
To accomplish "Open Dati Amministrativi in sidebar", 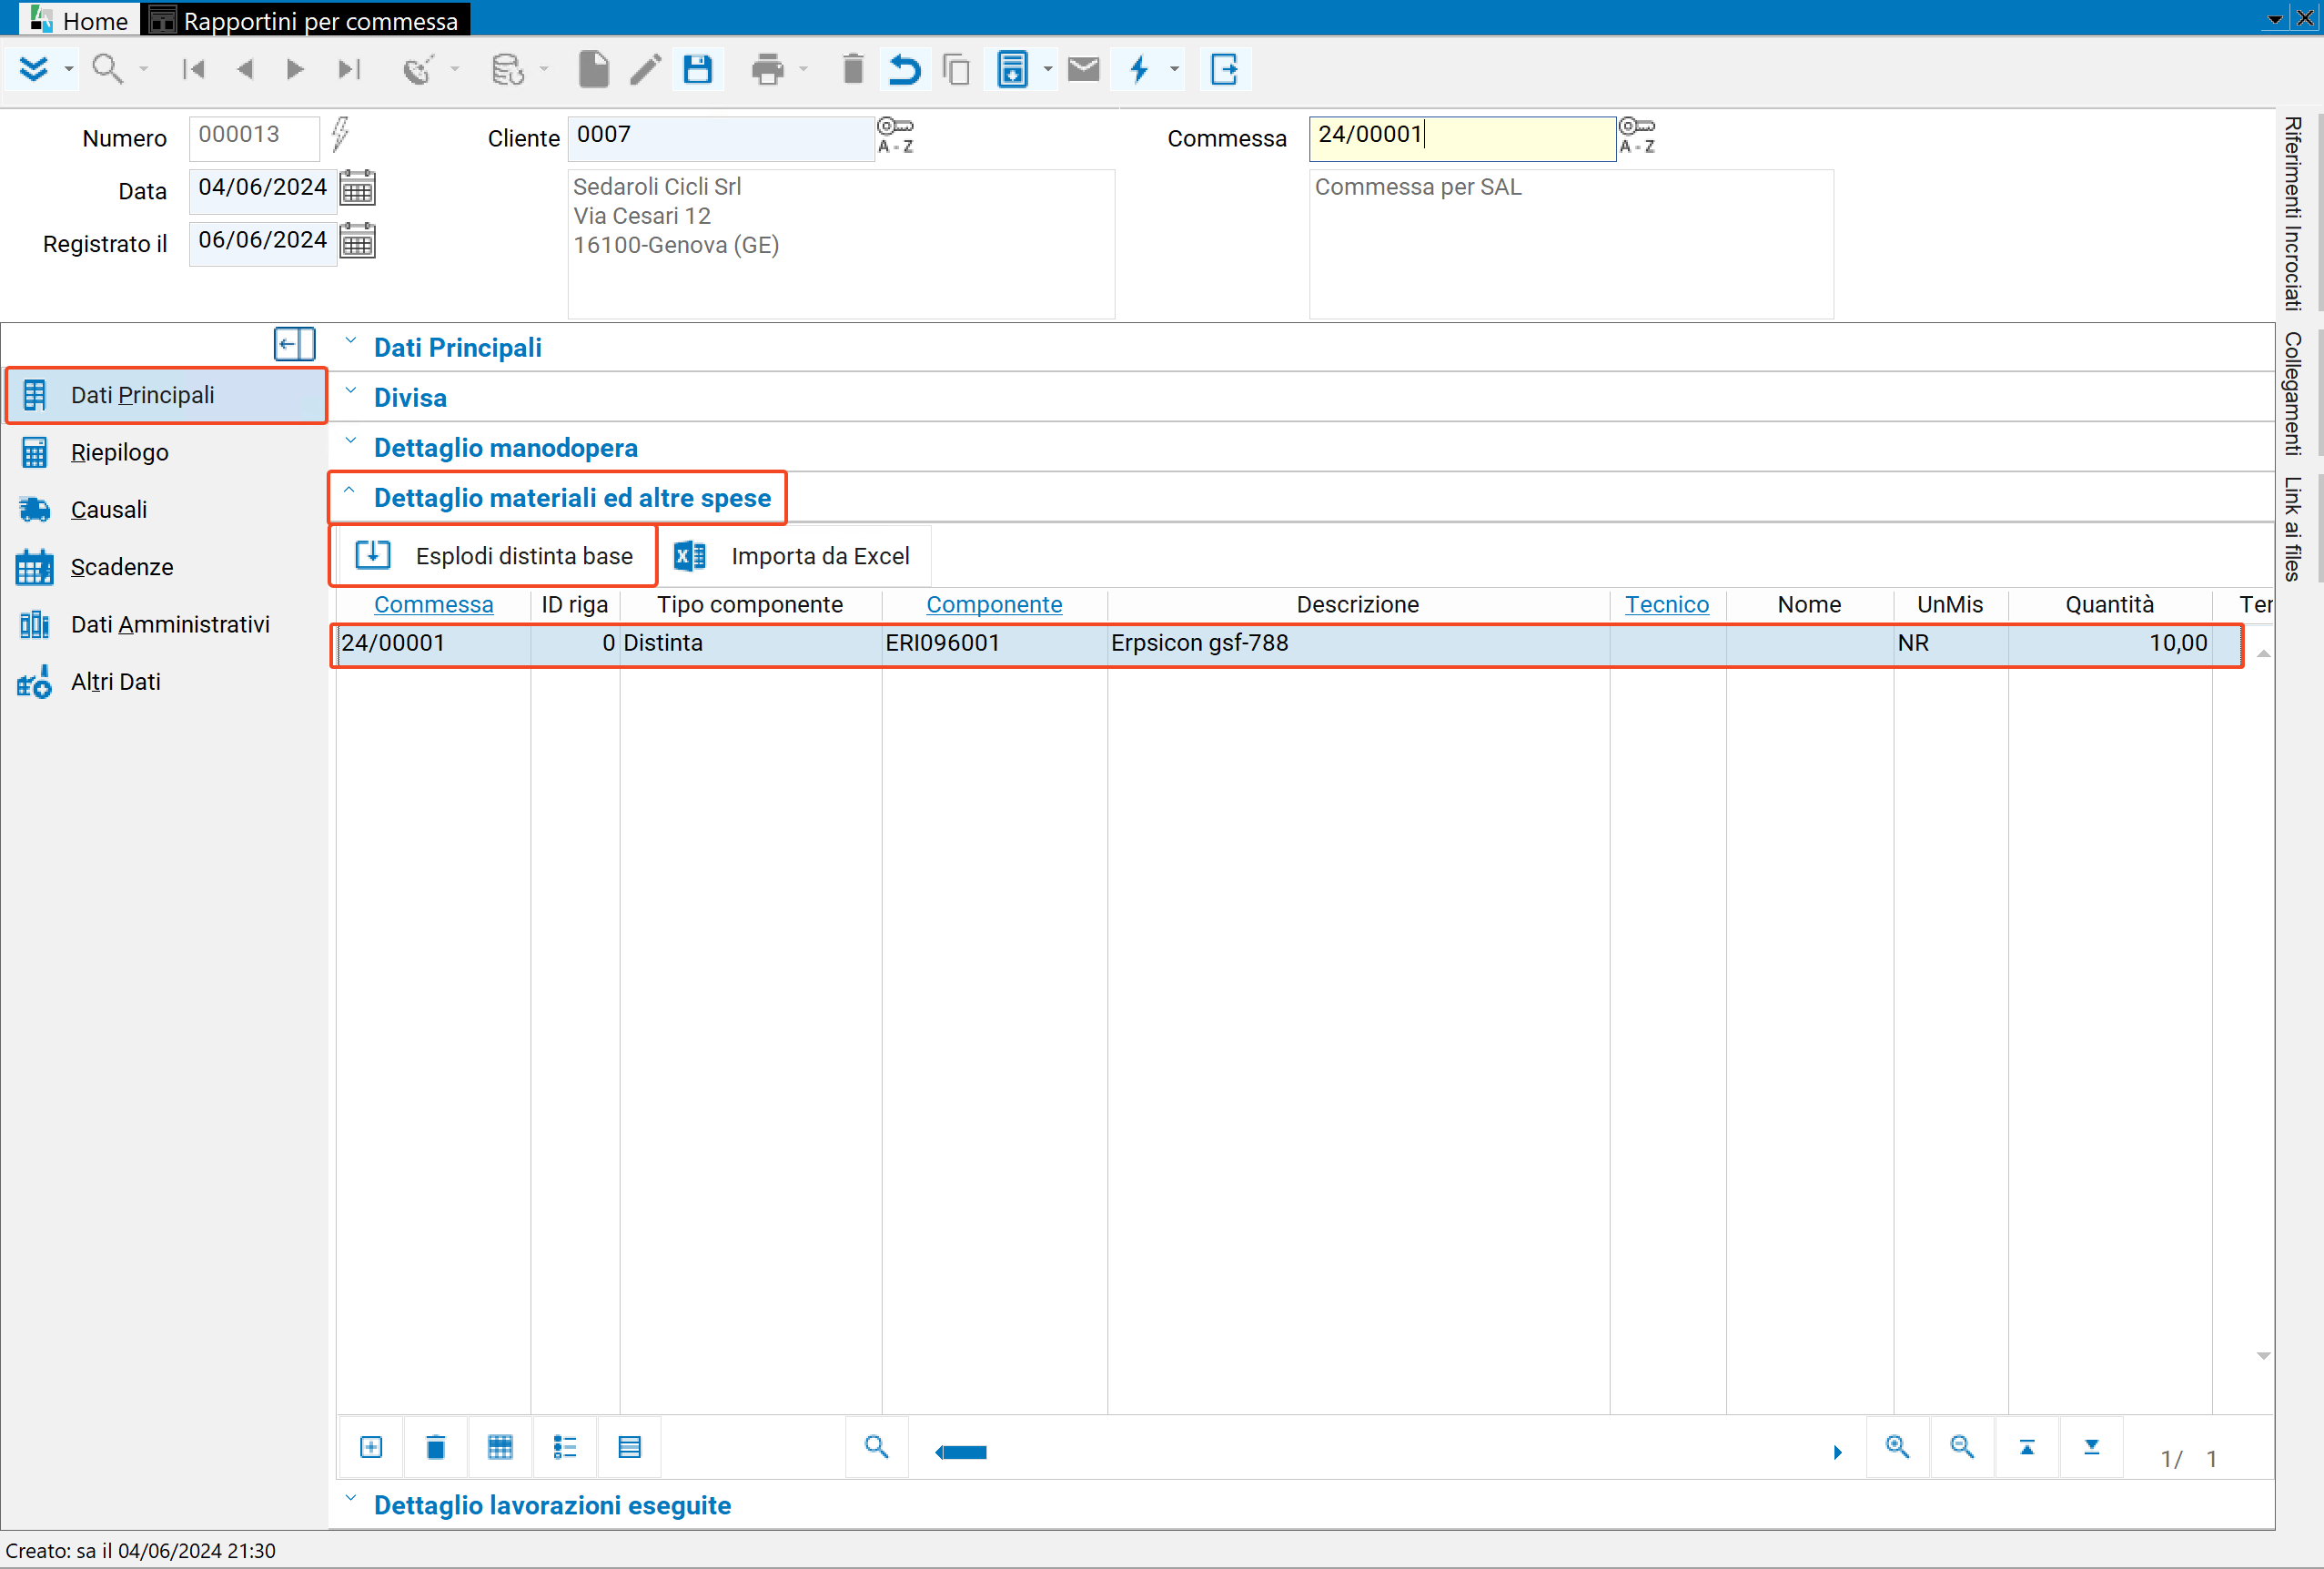I will click(170, 625).
